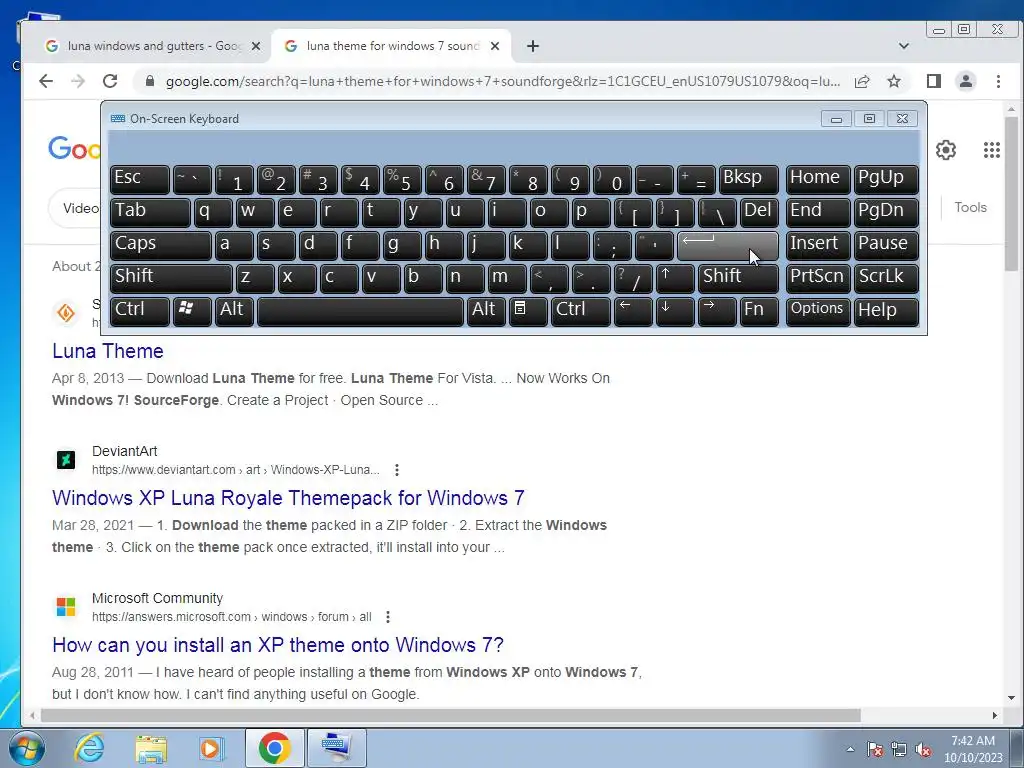Click the Del key
The image size is (1024, 768).
(760, 212)
